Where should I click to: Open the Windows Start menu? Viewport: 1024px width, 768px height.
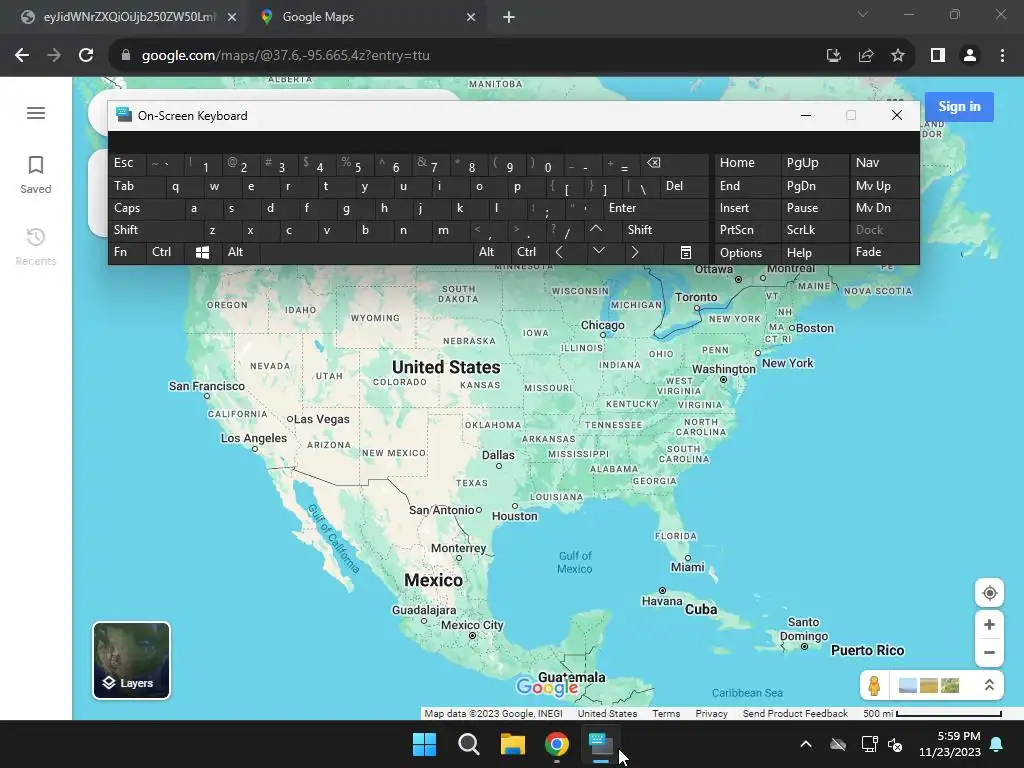(424, 744)
